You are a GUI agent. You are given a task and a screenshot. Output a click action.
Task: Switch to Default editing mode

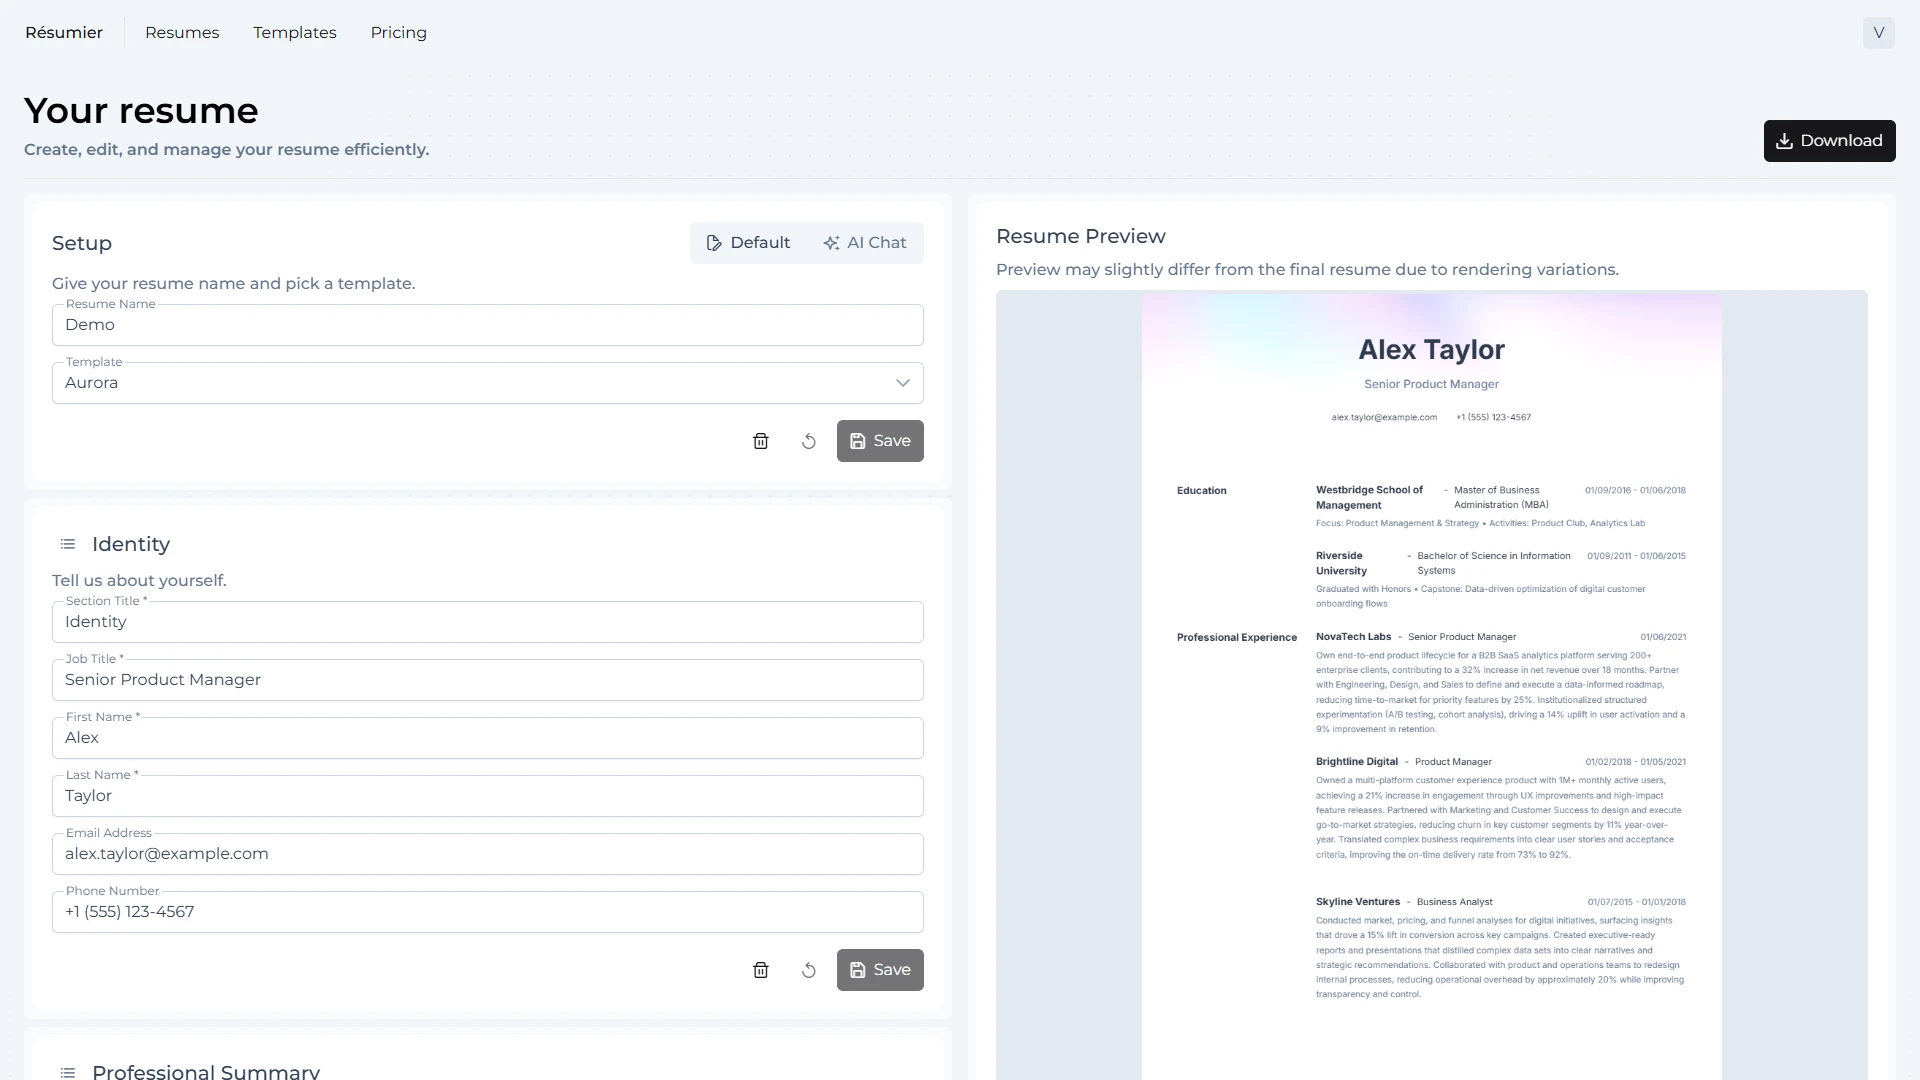(748, 243)
